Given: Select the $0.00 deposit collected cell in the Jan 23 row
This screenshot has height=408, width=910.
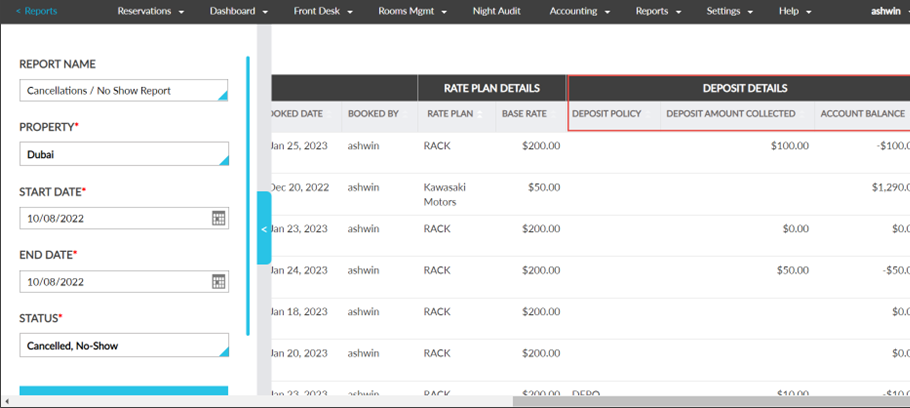Looking at the screenshot, I should [795, 229].
